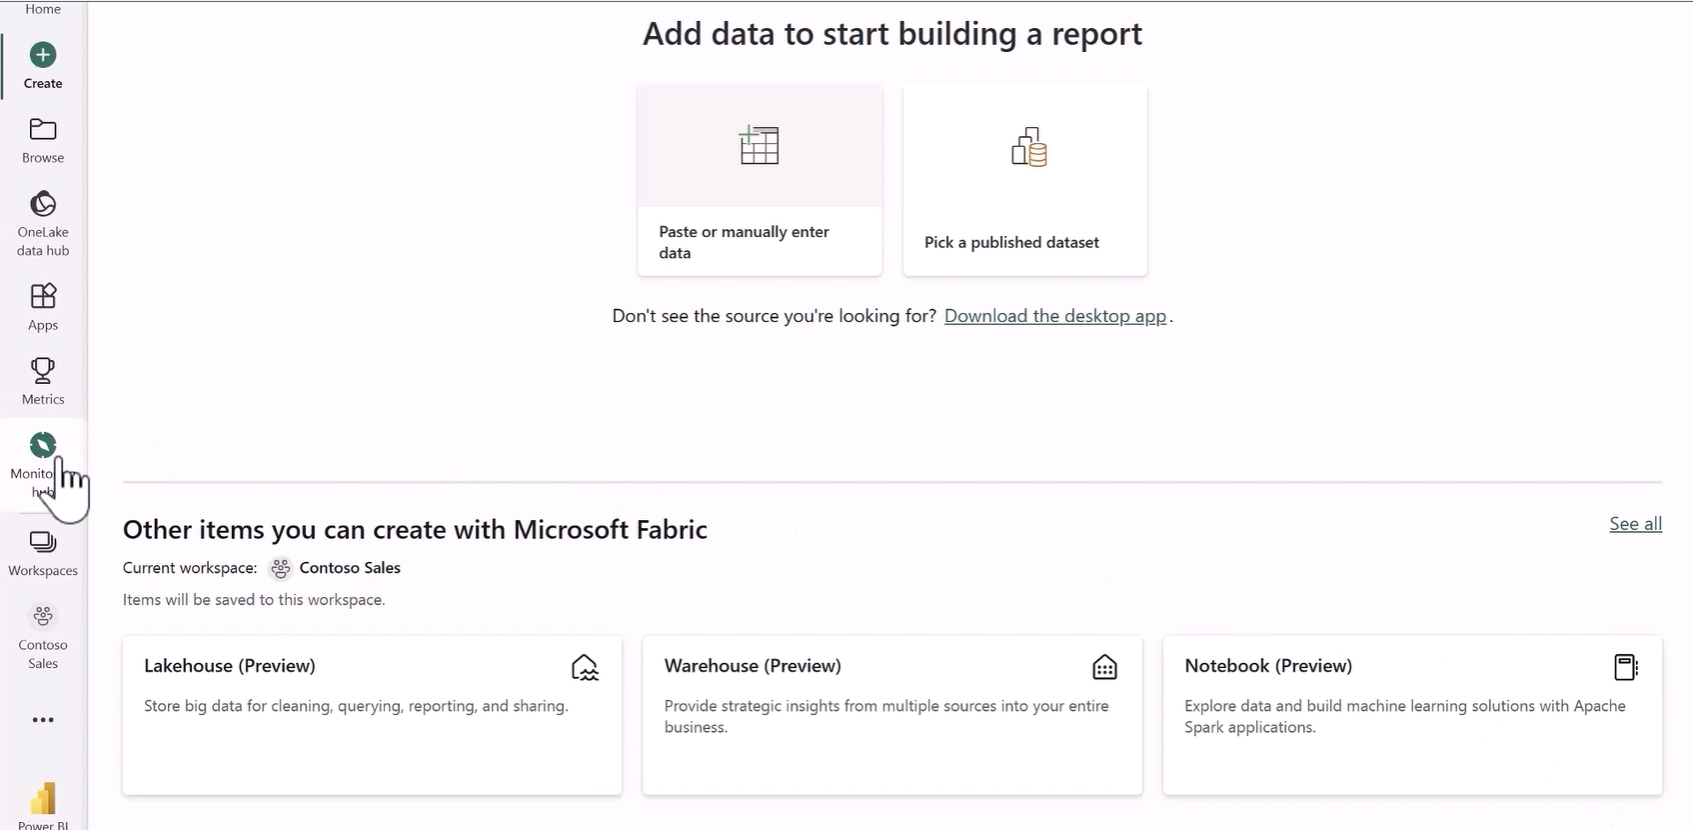The image size is (1693, 830).
Task: Open the Apps icon in sidebar
Action: point(43,296)
